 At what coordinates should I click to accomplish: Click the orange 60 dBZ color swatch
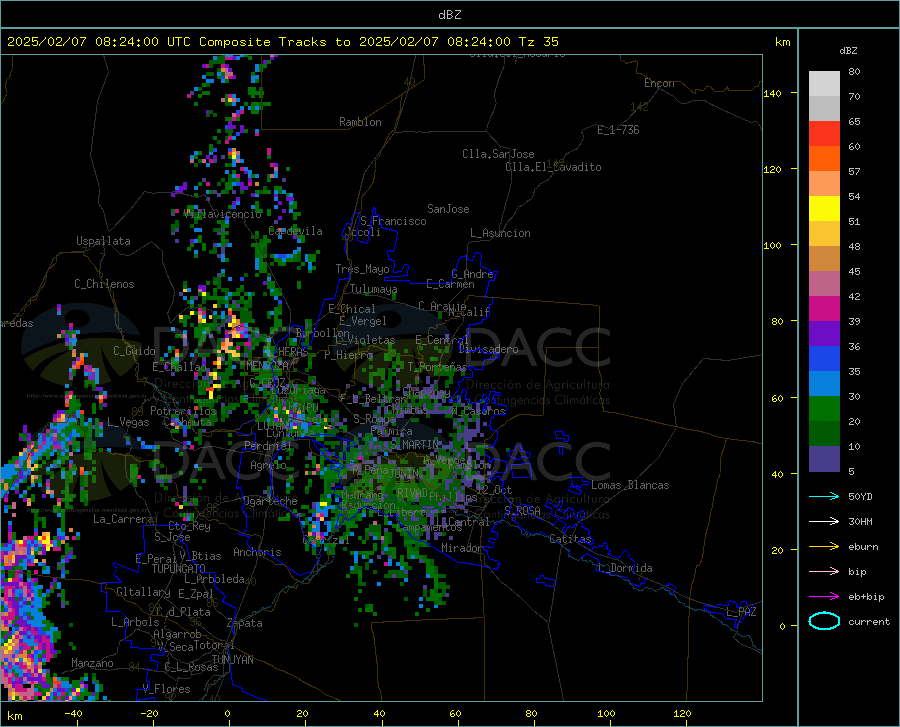tap(824, 158)
